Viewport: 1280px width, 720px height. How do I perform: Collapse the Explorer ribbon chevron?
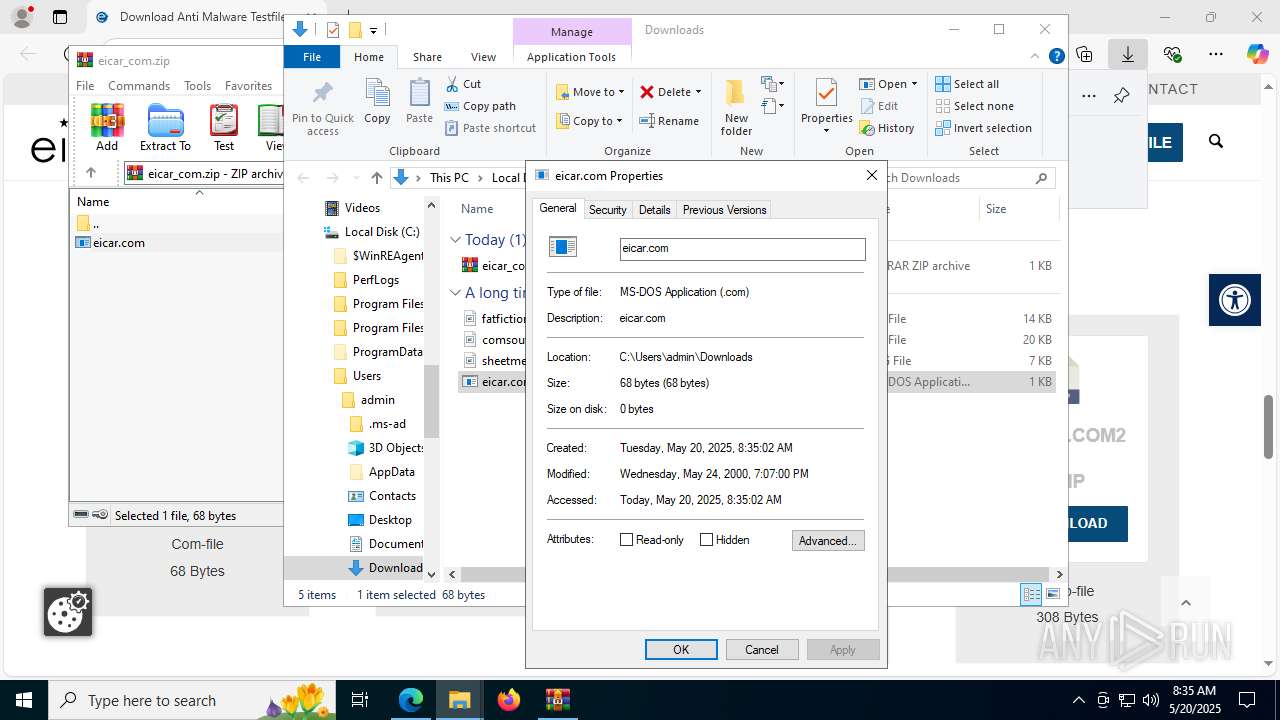[1036, 57]
